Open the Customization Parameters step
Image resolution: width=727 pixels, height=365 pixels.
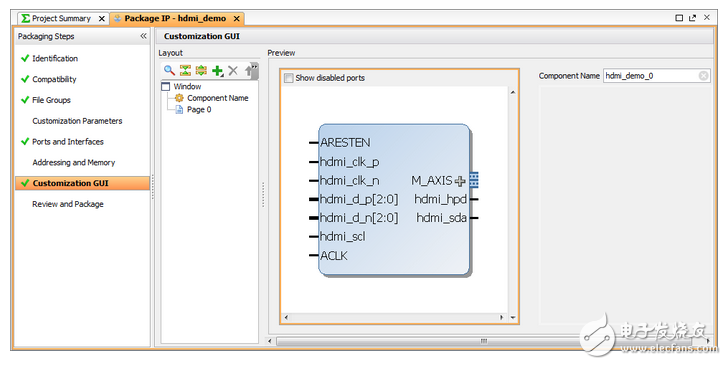point(77,121)
